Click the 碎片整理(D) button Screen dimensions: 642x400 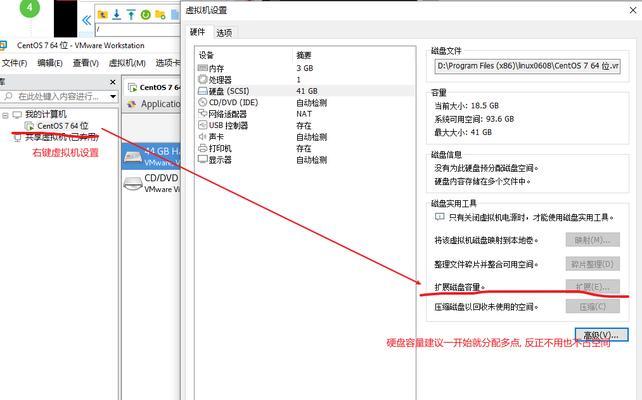click(592, 264)
